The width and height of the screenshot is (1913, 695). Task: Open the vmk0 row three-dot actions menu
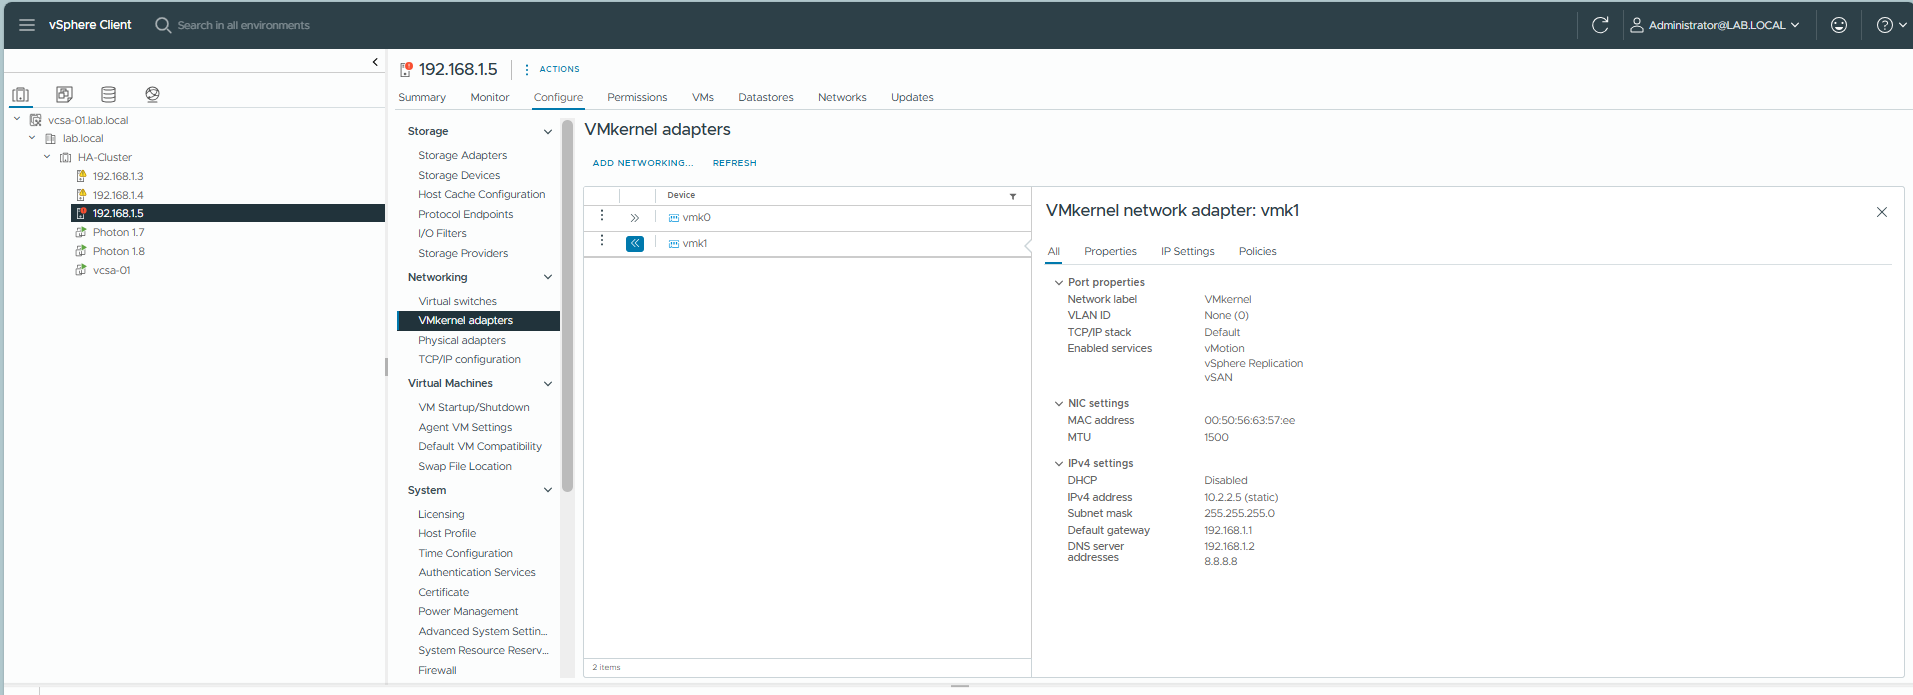tap(602, 216)
